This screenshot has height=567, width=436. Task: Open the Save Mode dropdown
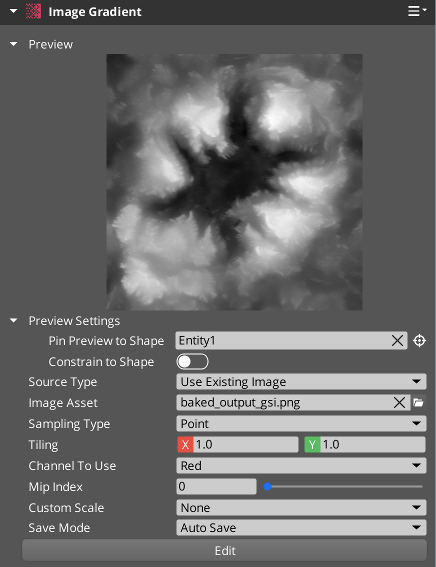click(301, 528)
